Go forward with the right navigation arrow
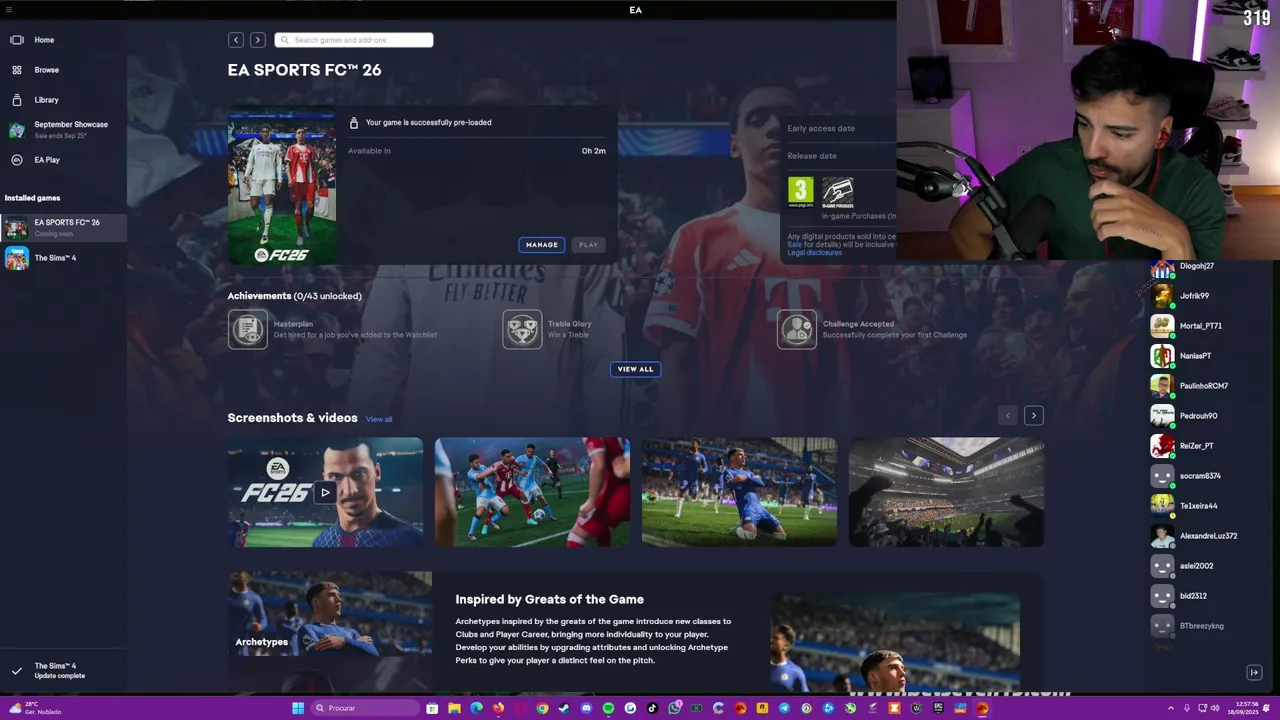1280x720 pixels. click(258, 40)
